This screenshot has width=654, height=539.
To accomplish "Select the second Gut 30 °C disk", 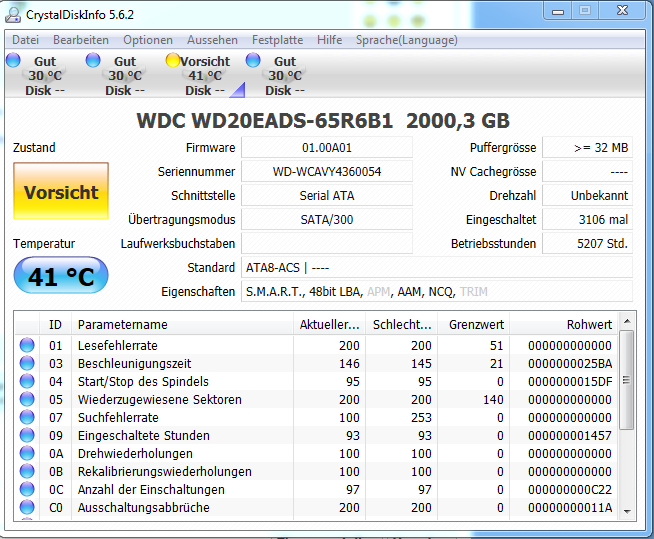I will pos(116,75).
